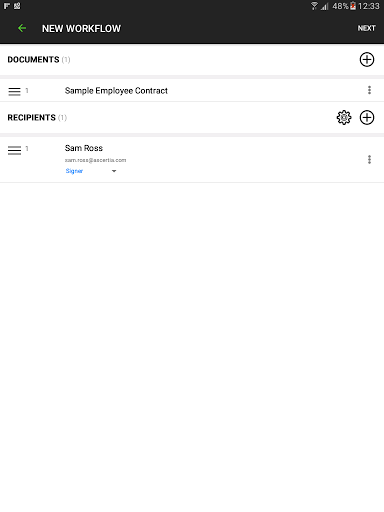The image size is (384, 512).
Task: Open recipients settings gear
Action: click(x=344, y=117)
